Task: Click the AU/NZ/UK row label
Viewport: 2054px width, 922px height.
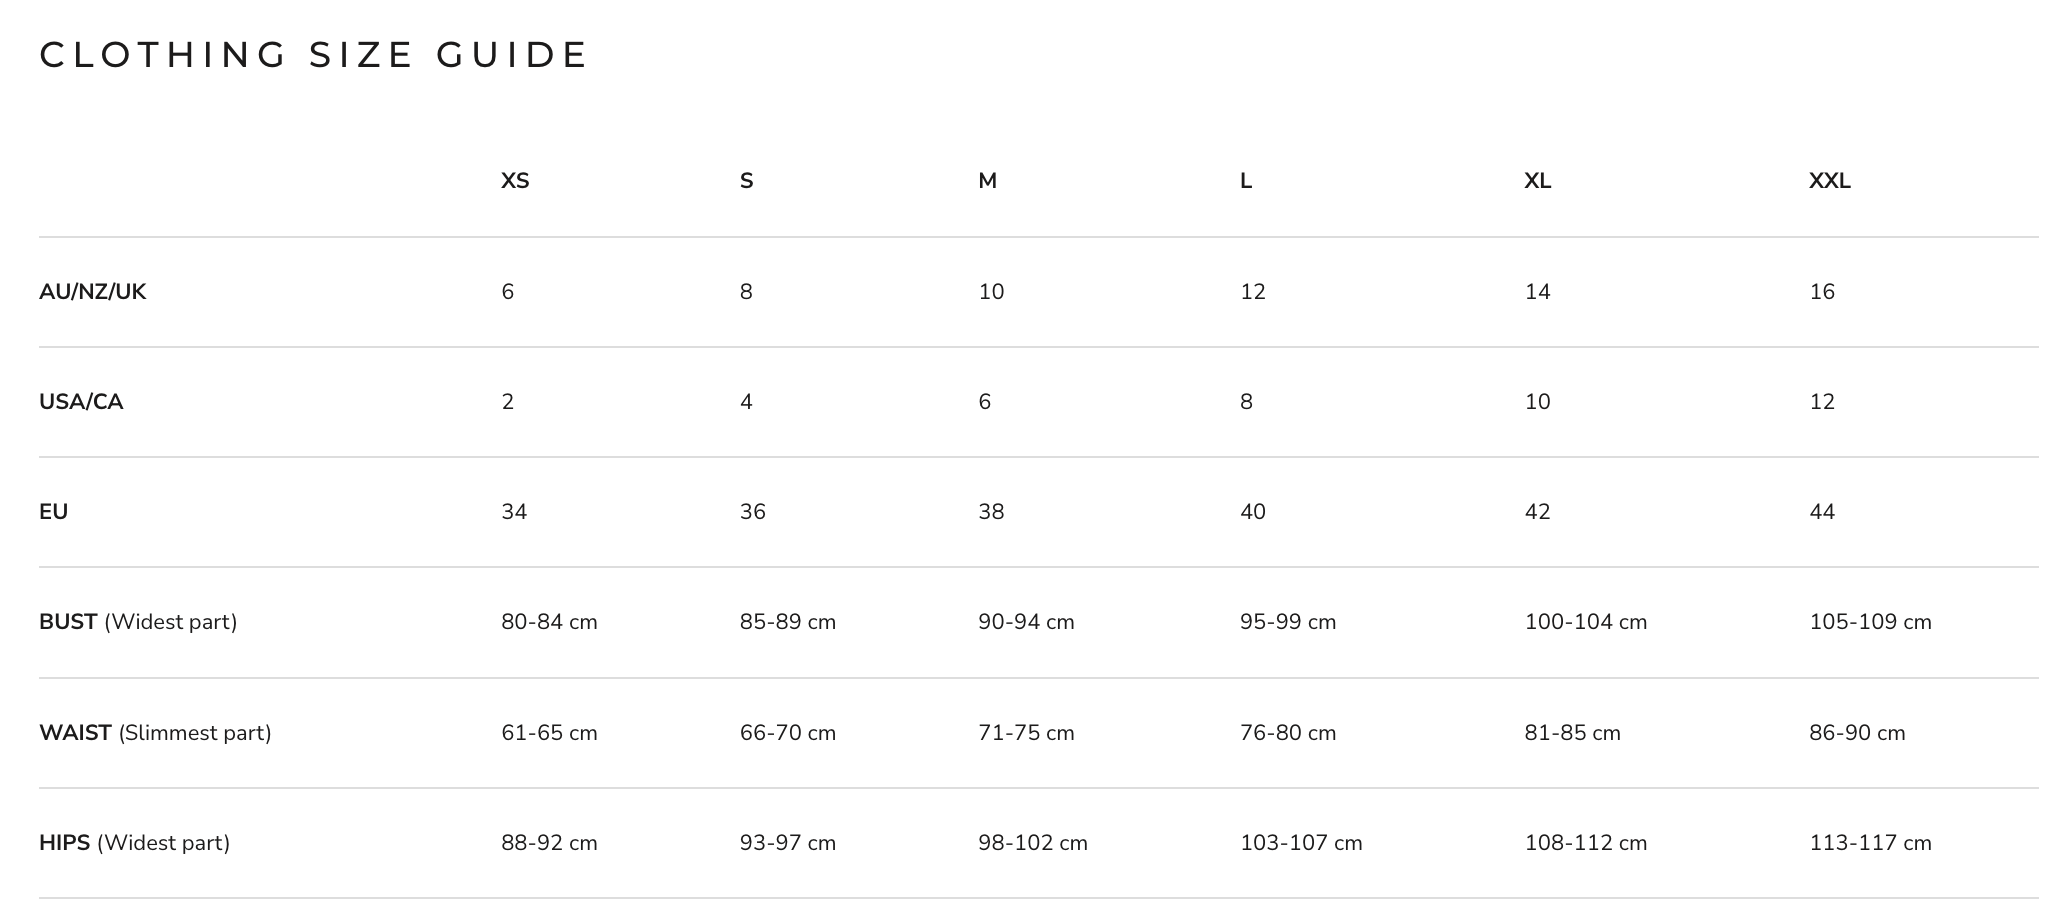Action: pos(93,292)
